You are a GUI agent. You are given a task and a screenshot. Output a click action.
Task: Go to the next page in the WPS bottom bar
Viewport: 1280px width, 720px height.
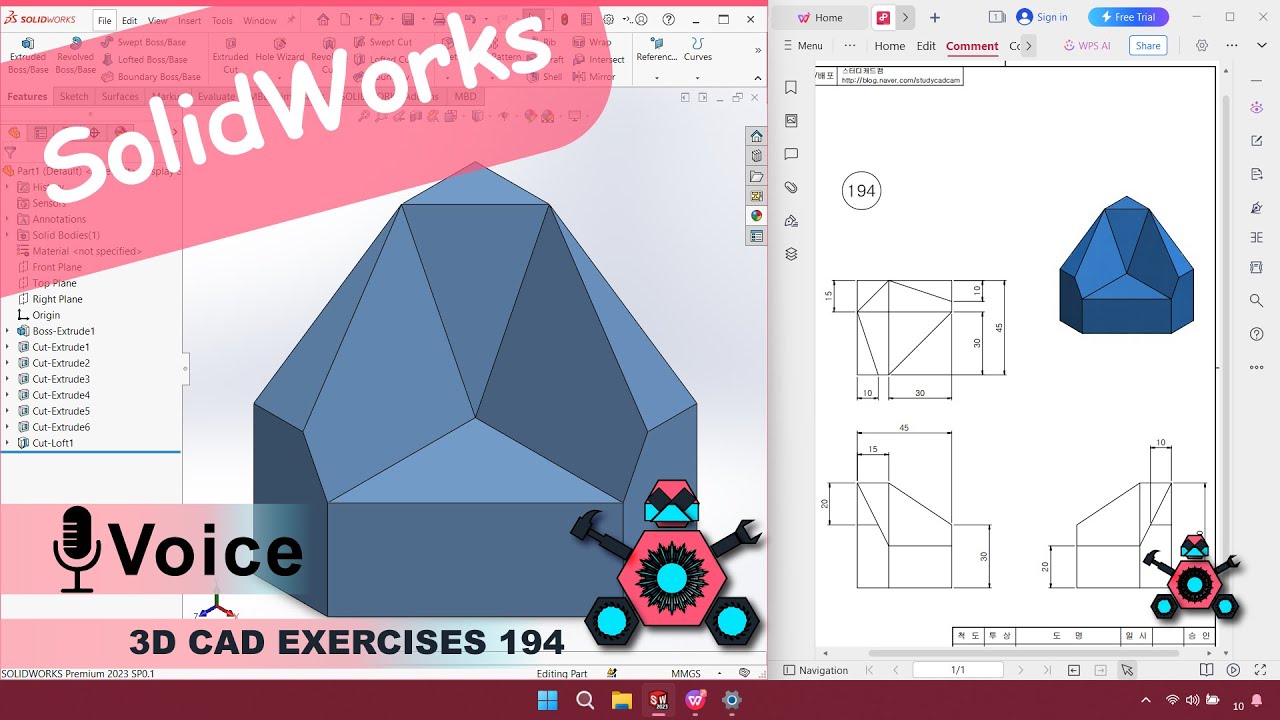tap(1020, 670)
